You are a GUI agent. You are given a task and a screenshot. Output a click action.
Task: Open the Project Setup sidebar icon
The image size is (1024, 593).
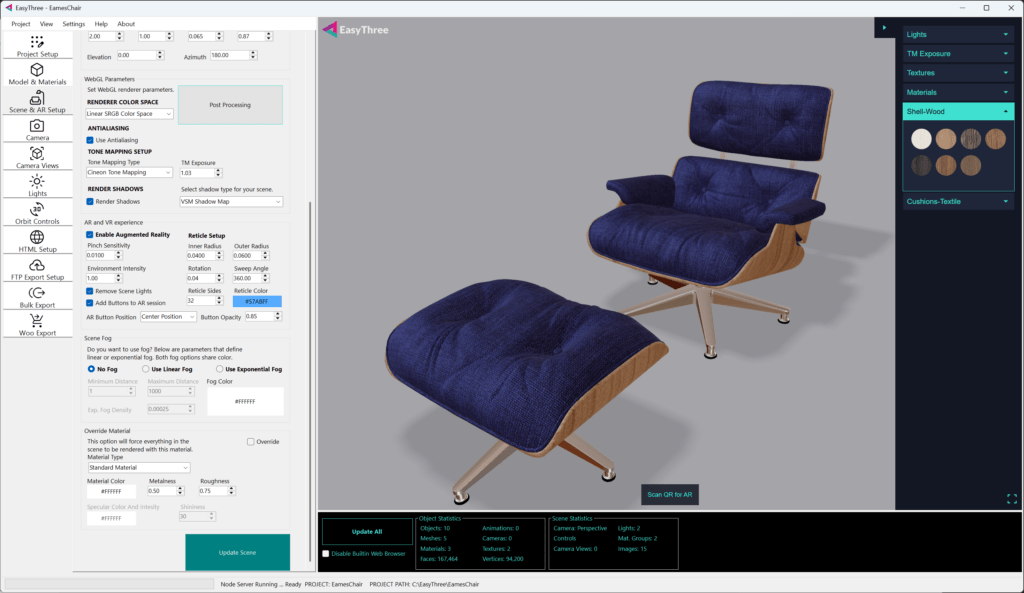point(37,42)
